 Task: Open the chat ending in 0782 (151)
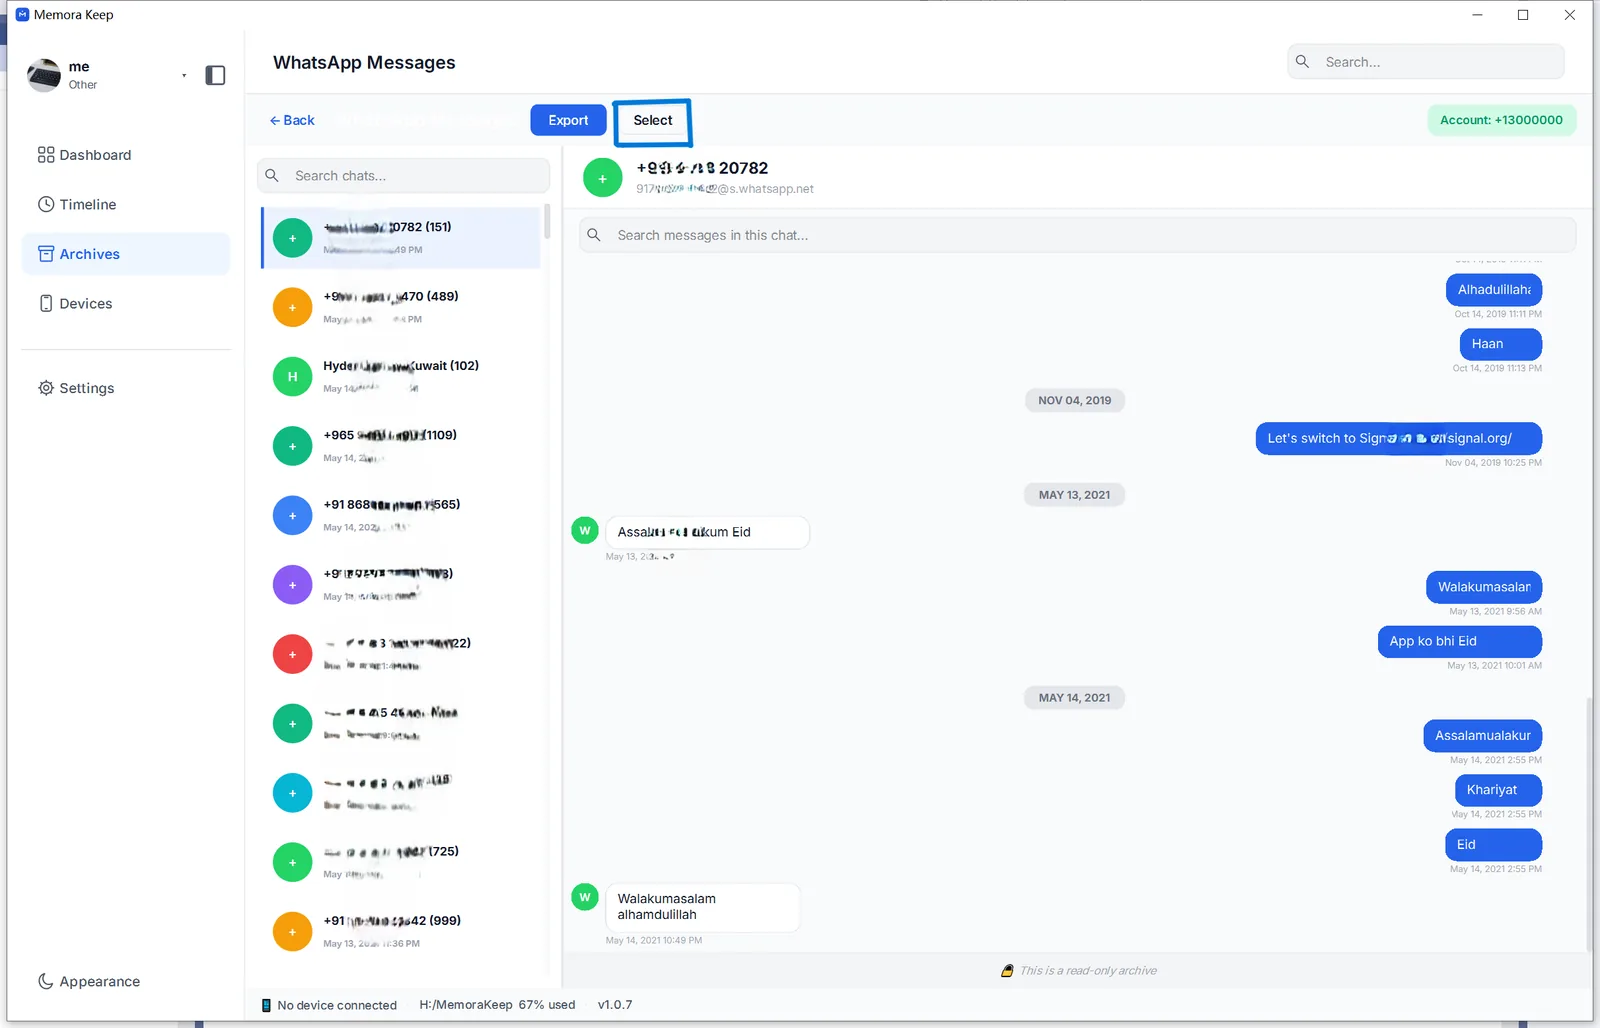401,238
